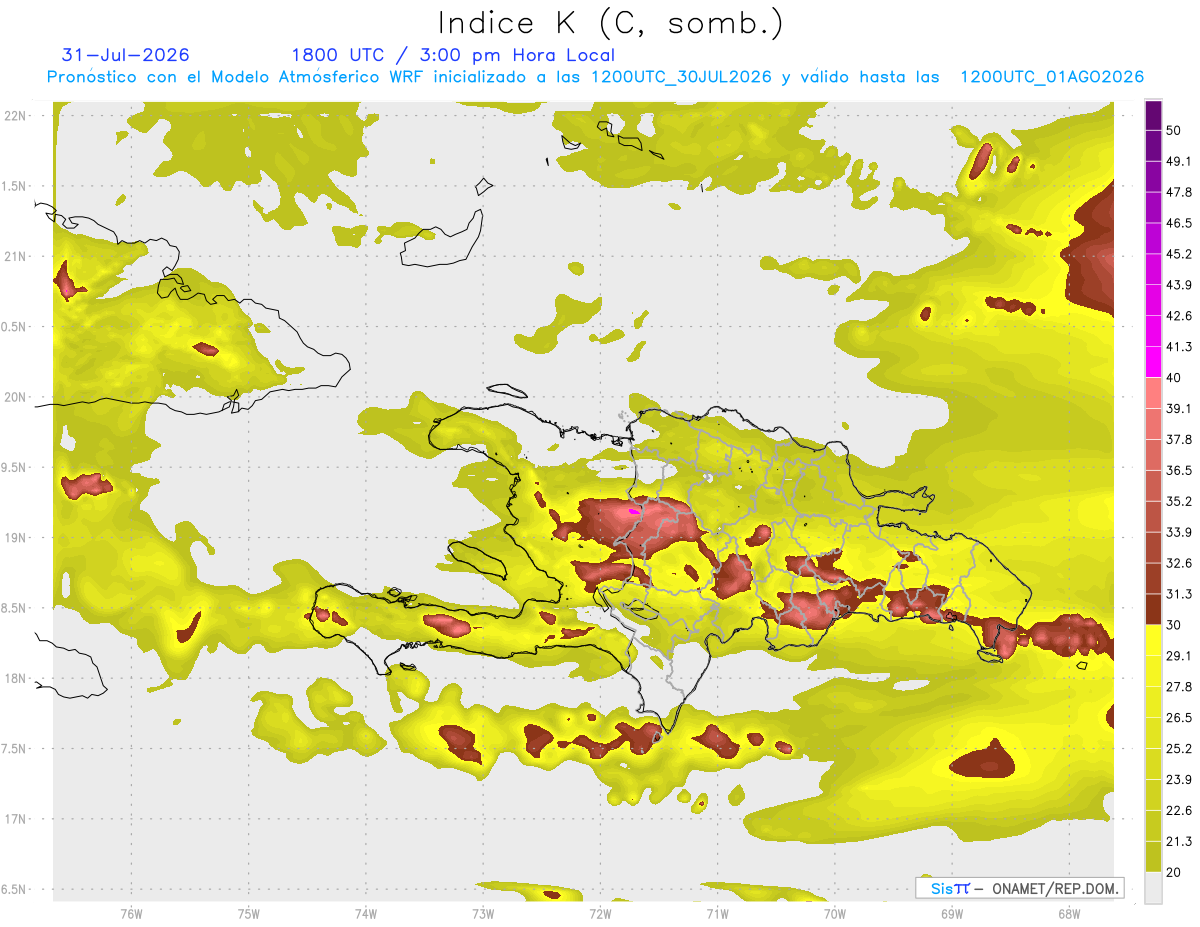This screenshot has width=1200, height=927.
Task: Click the "41.3" color scale value
Action: click(x=1178, y=347)
